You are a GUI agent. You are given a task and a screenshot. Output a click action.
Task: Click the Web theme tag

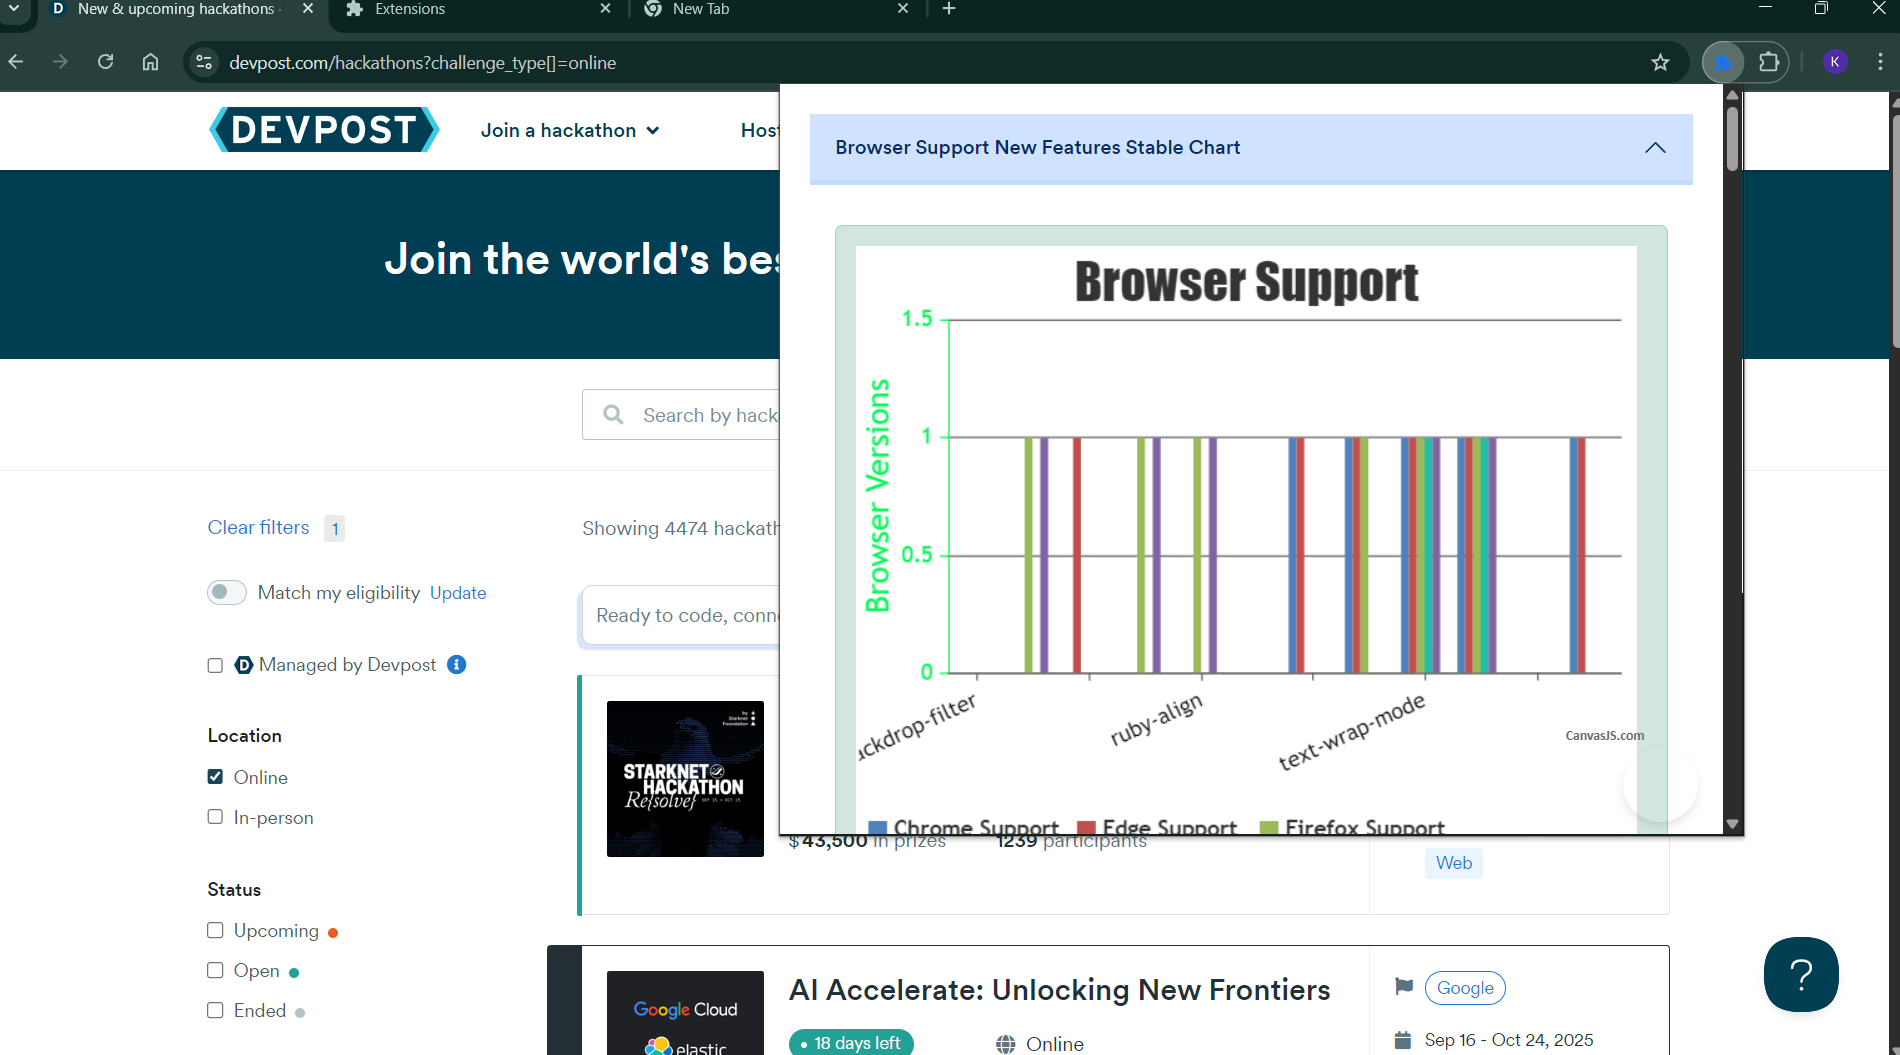coord(1454,863)
